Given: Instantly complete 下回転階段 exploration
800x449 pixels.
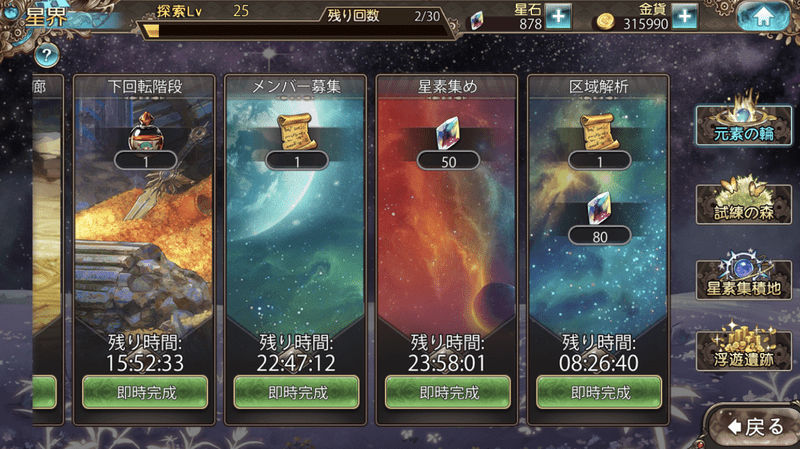Looking at the screenshot, I should pos(145,392).
